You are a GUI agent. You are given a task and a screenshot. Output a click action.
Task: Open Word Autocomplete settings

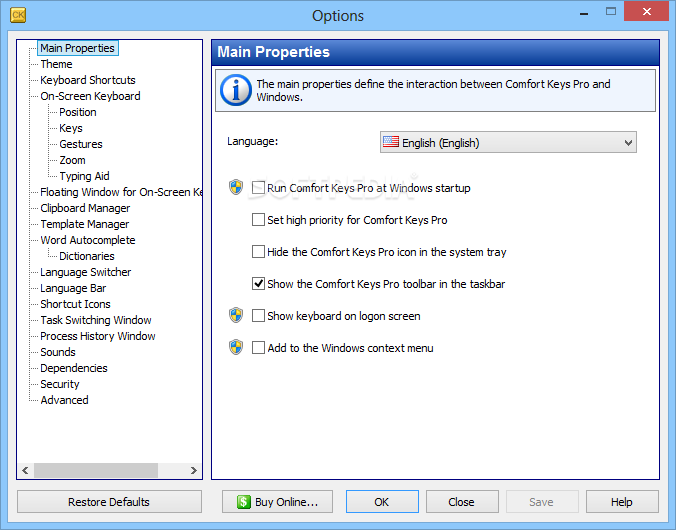click(88, 240)
